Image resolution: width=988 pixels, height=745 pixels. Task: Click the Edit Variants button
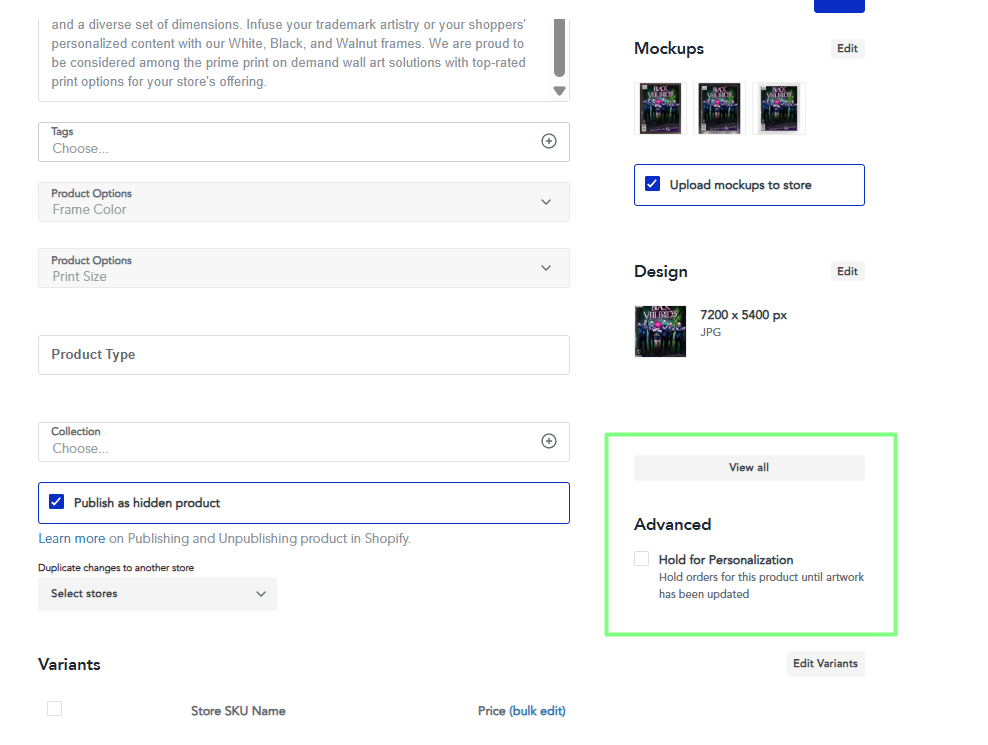point(825,664)
